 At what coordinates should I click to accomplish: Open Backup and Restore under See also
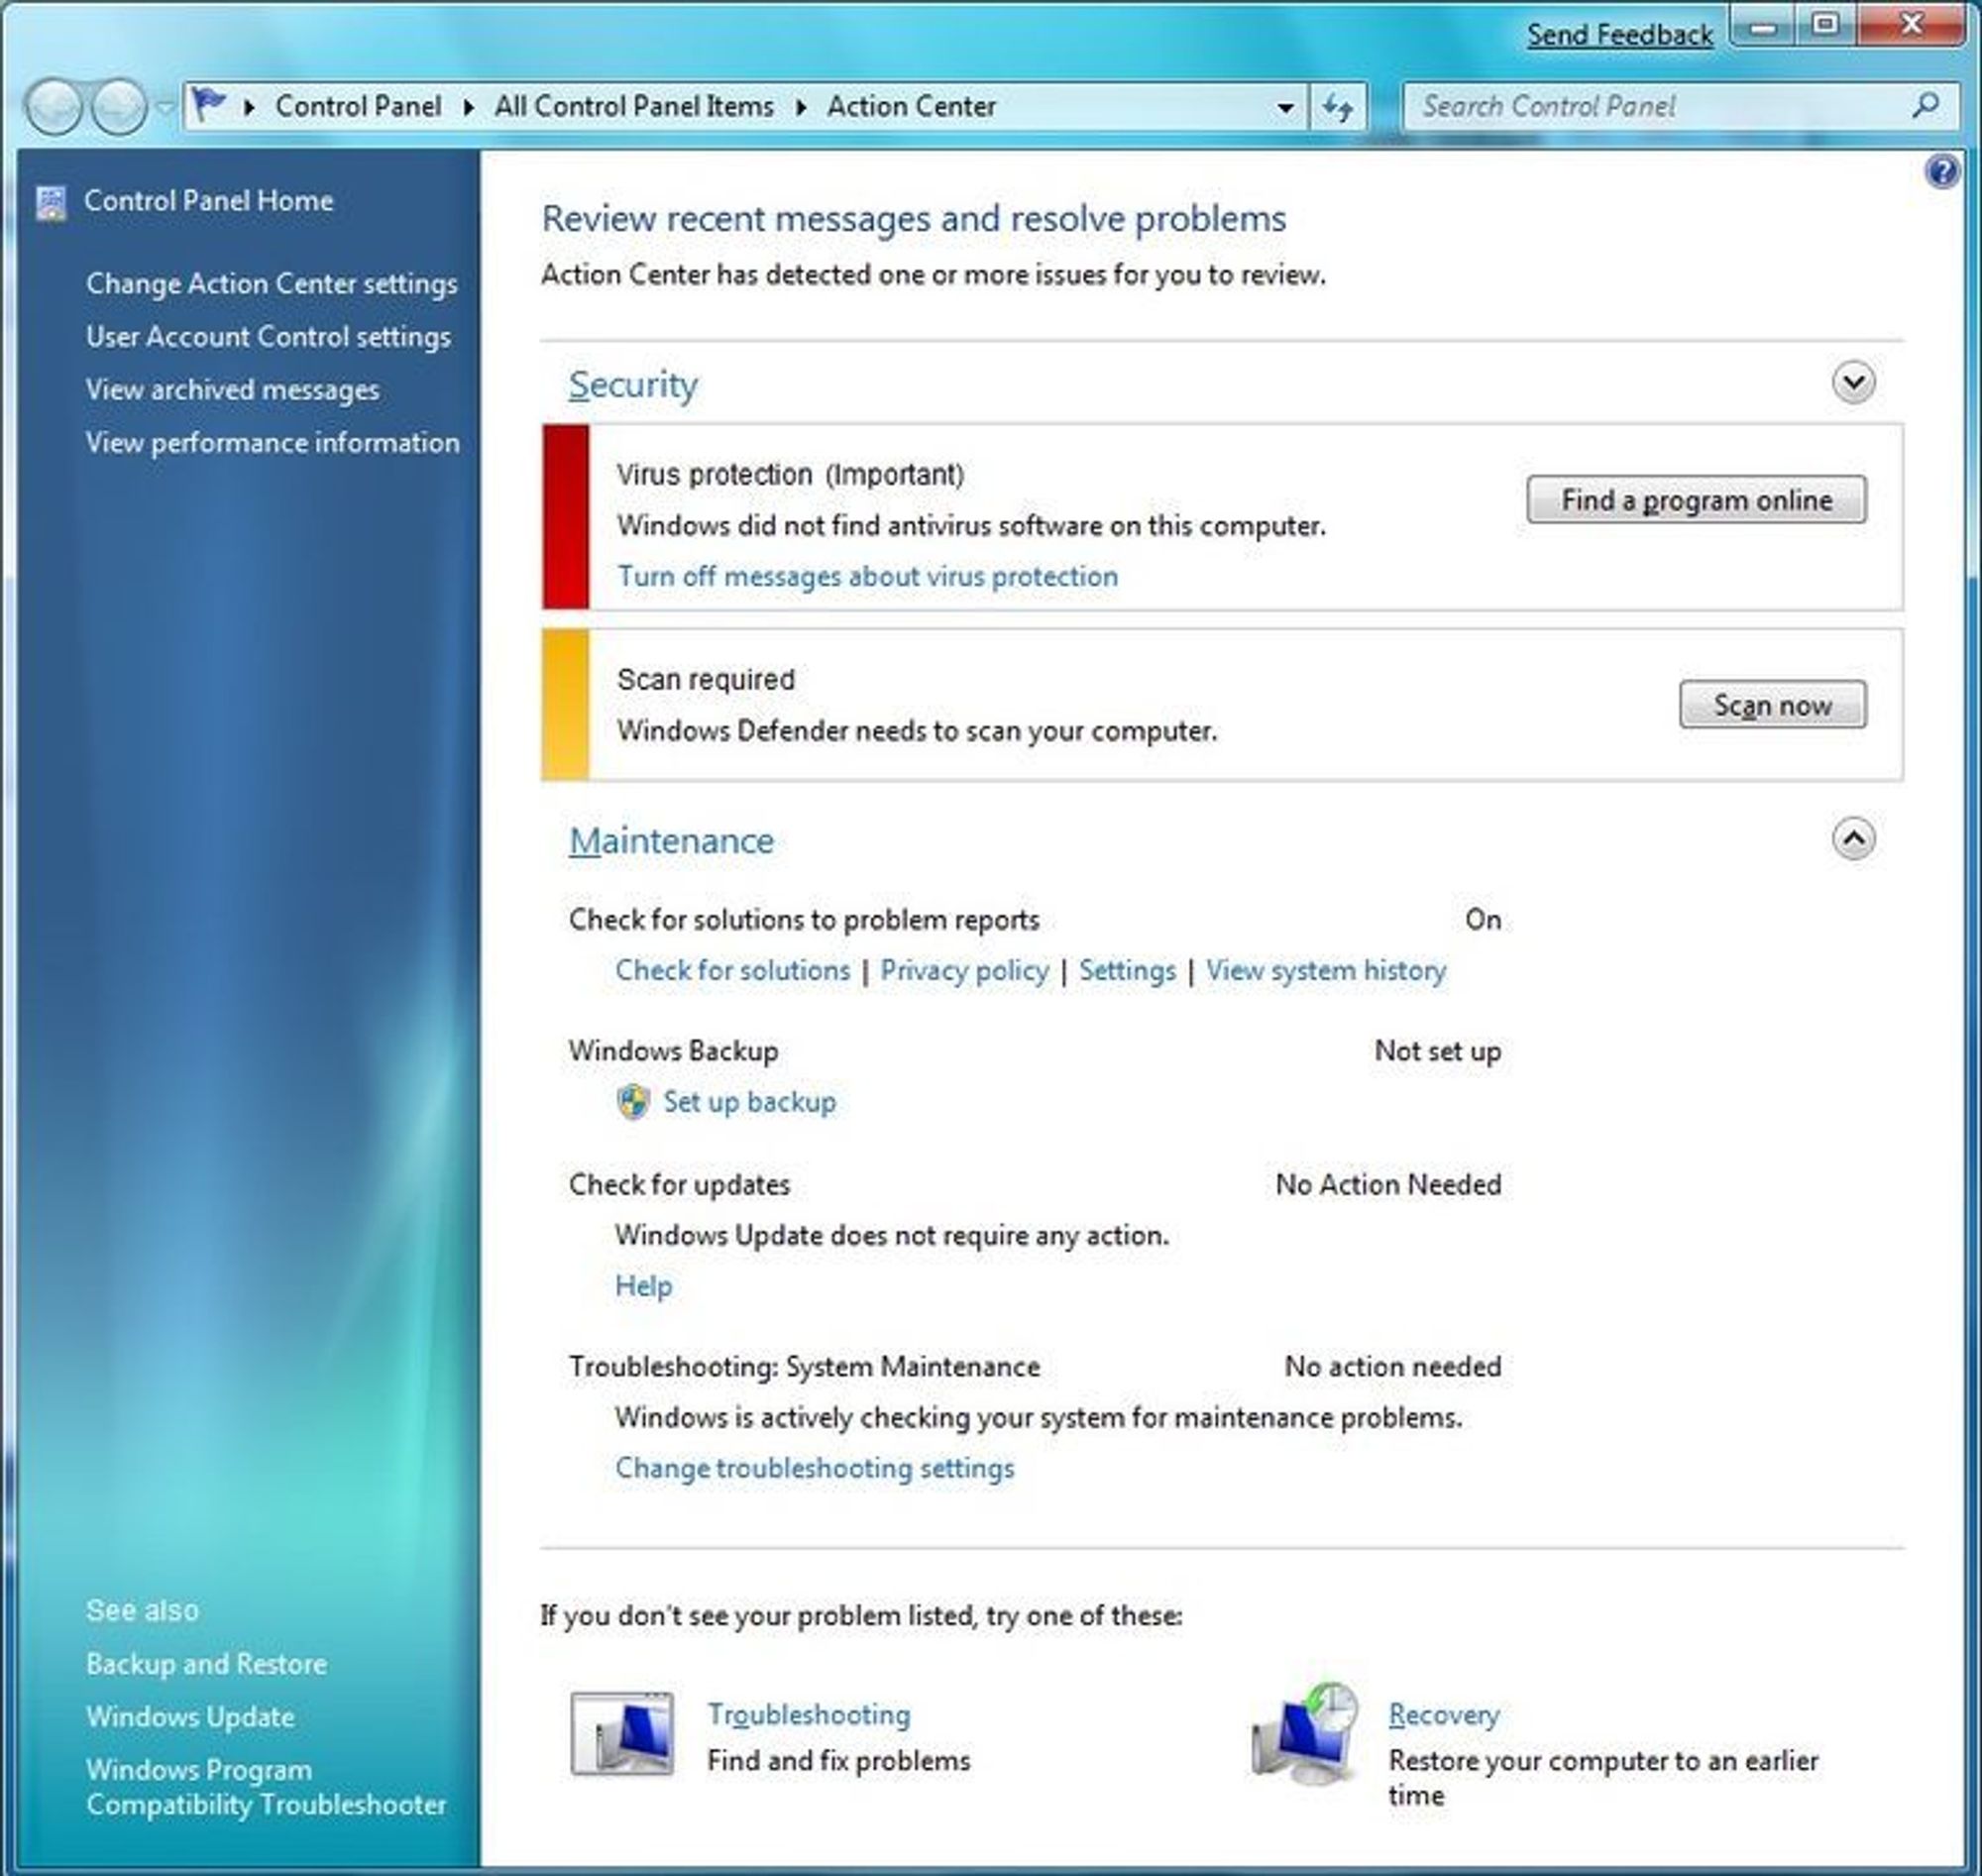(206, 1664)
